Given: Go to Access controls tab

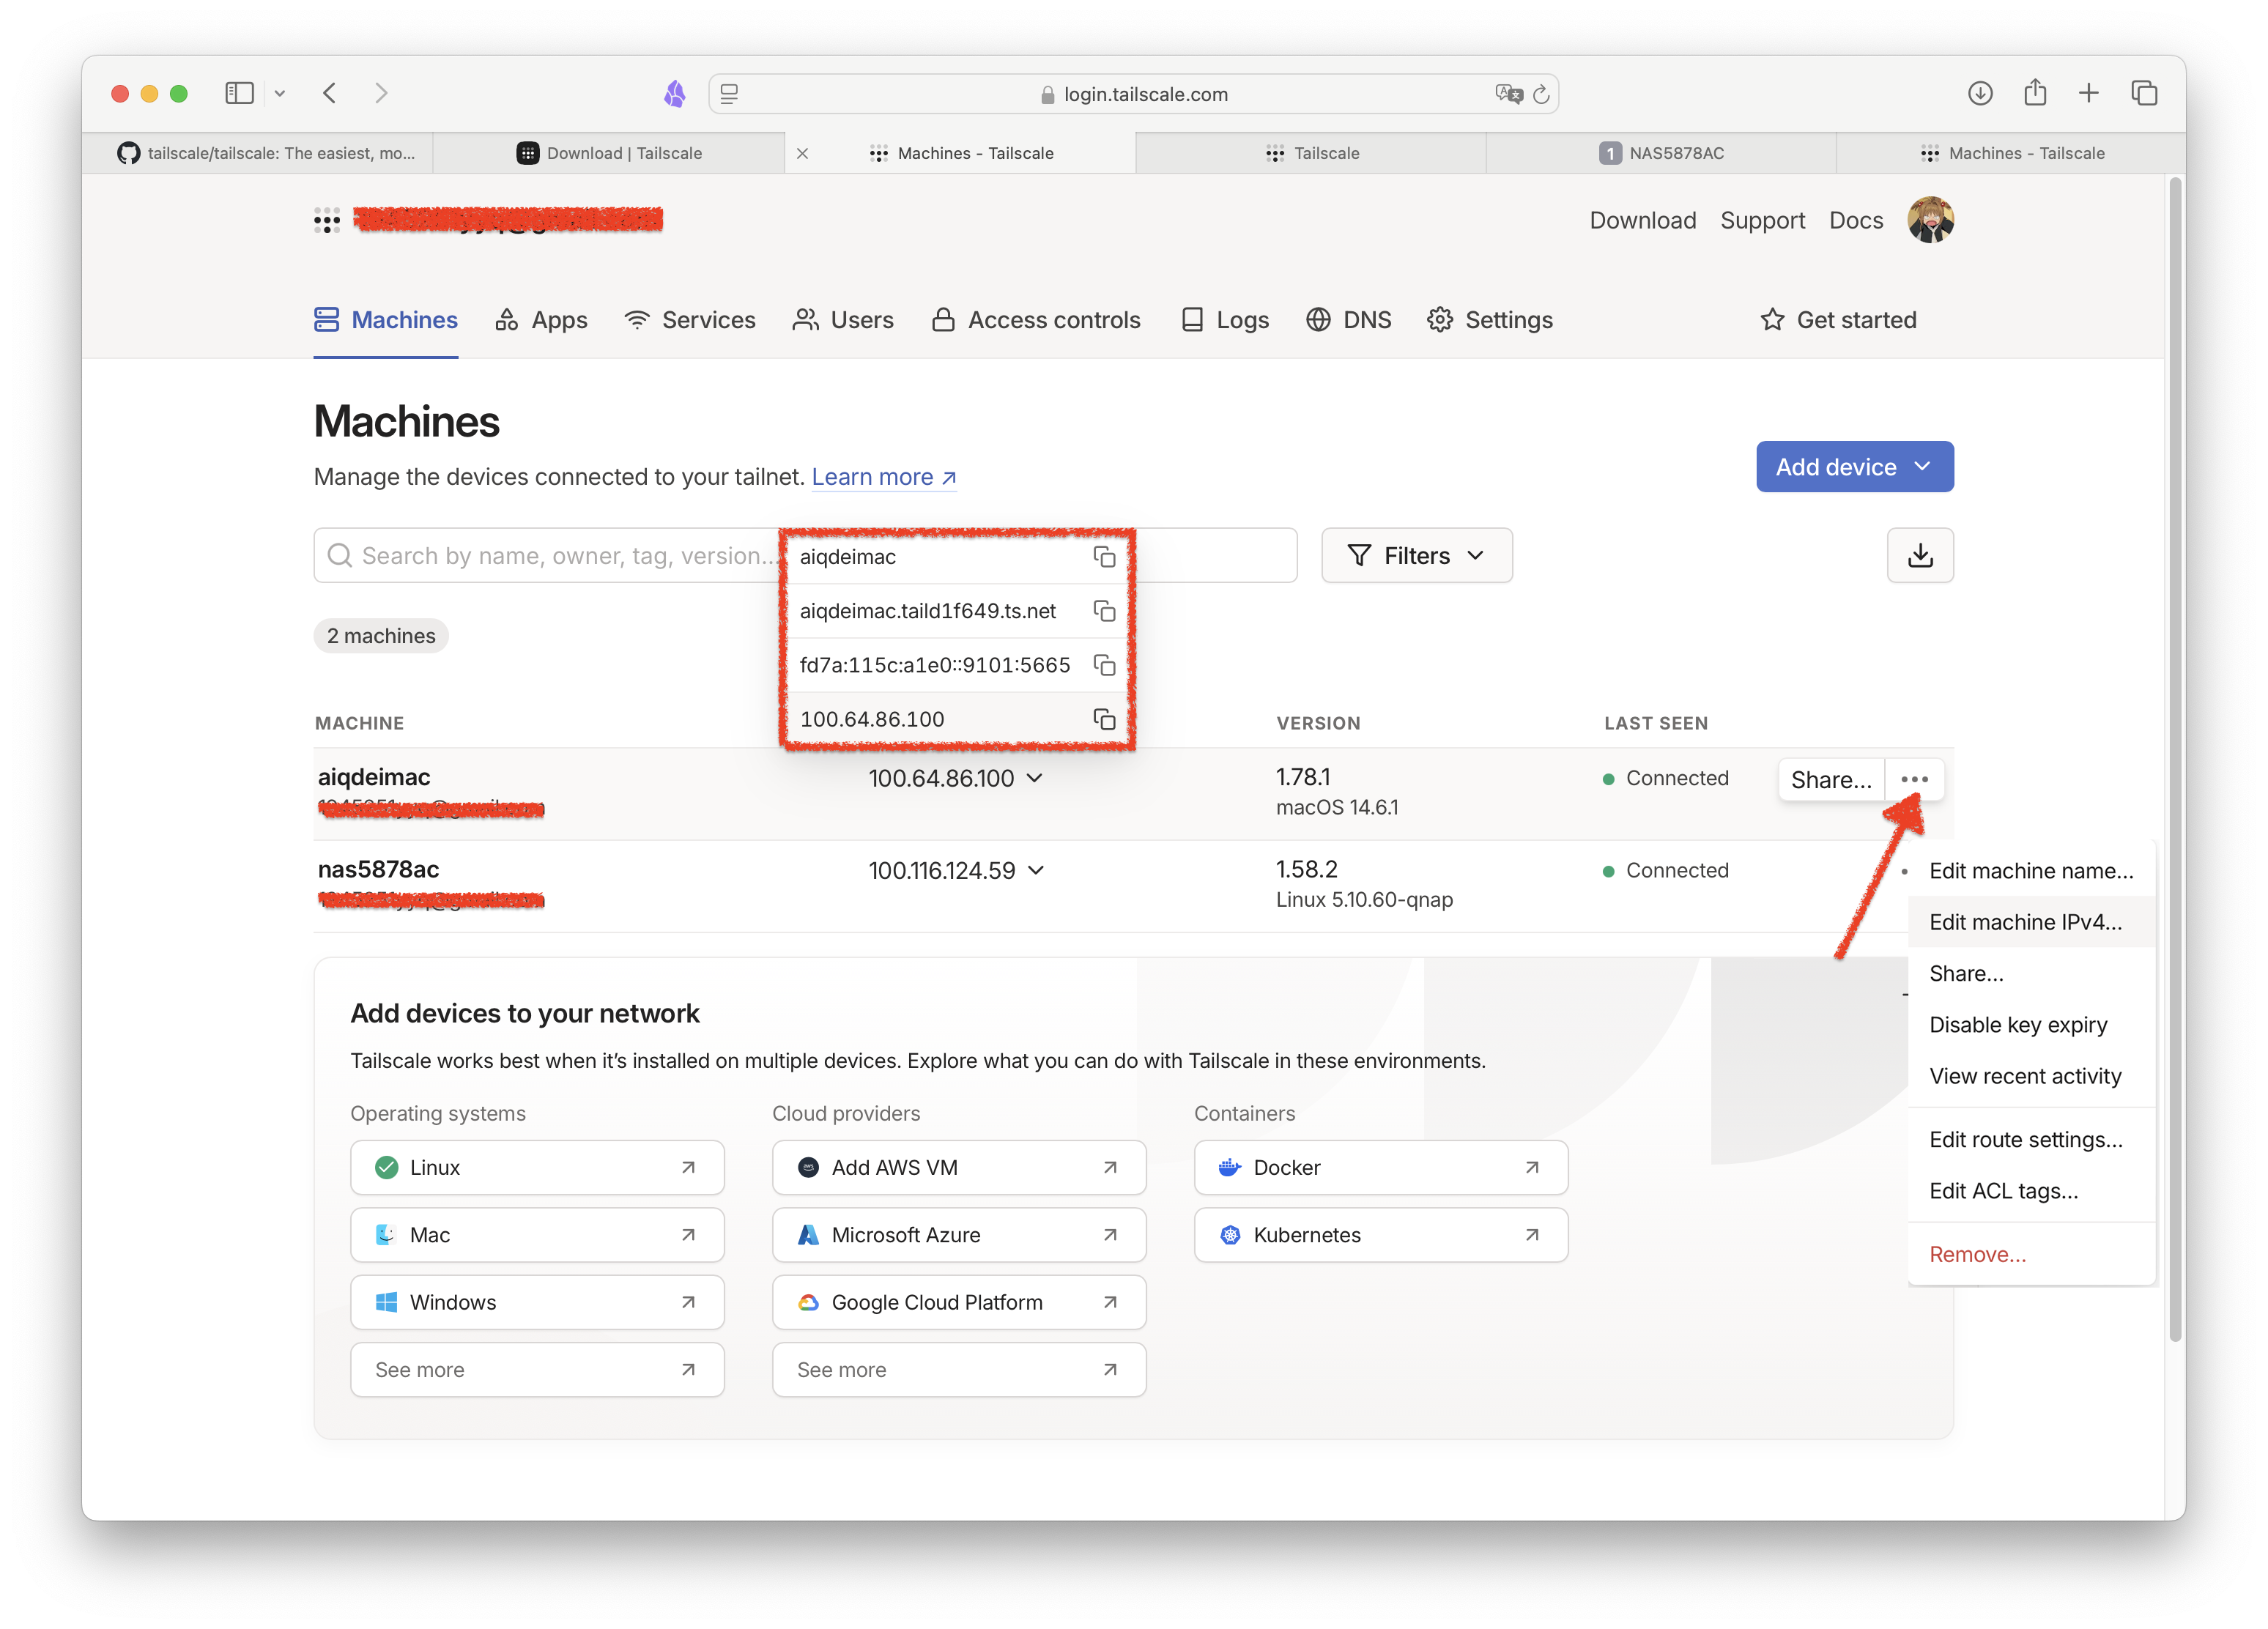Looking at the screenshot, I should (1036, 320).
